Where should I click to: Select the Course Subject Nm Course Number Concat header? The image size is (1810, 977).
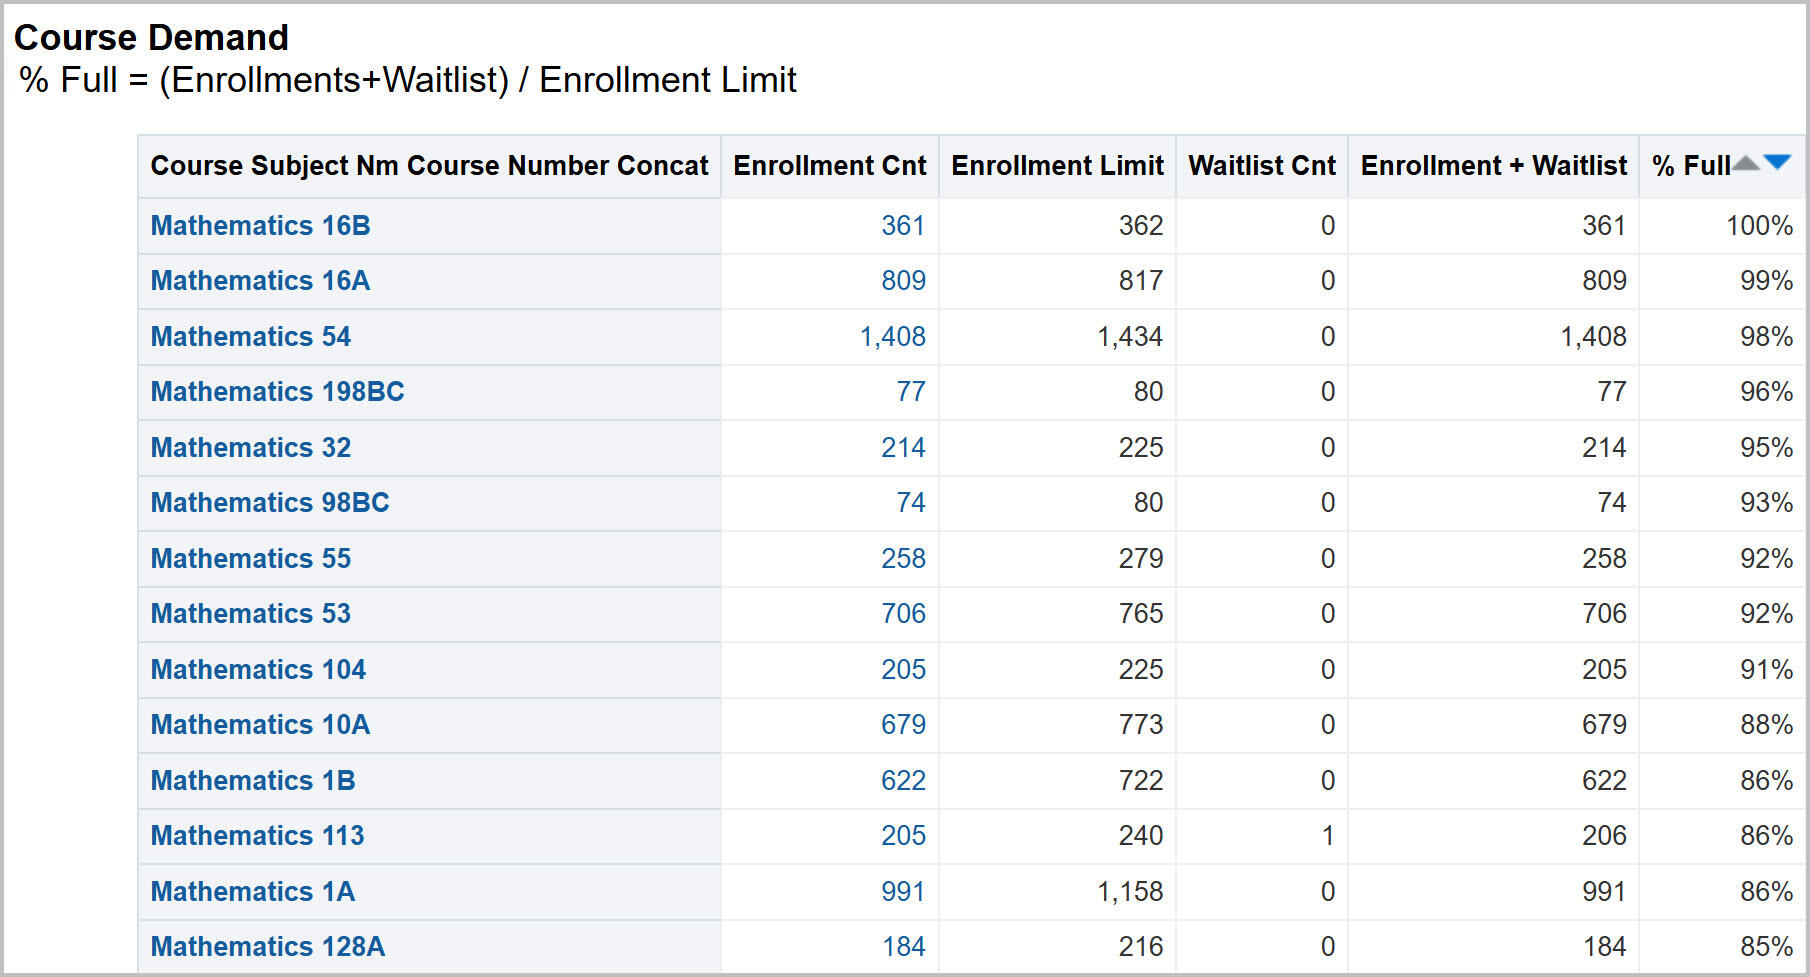[429, 165]
